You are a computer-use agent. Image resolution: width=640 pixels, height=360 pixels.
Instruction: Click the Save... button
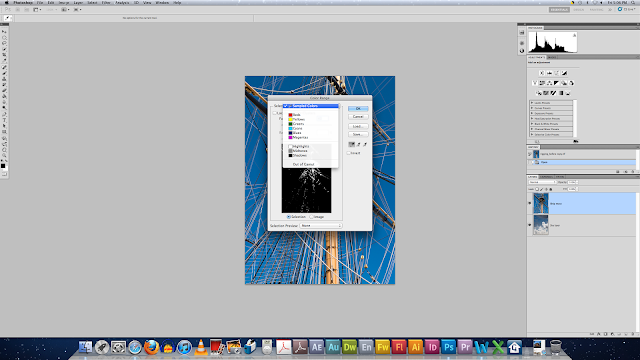pyautogui.click(x=358, y=134)
